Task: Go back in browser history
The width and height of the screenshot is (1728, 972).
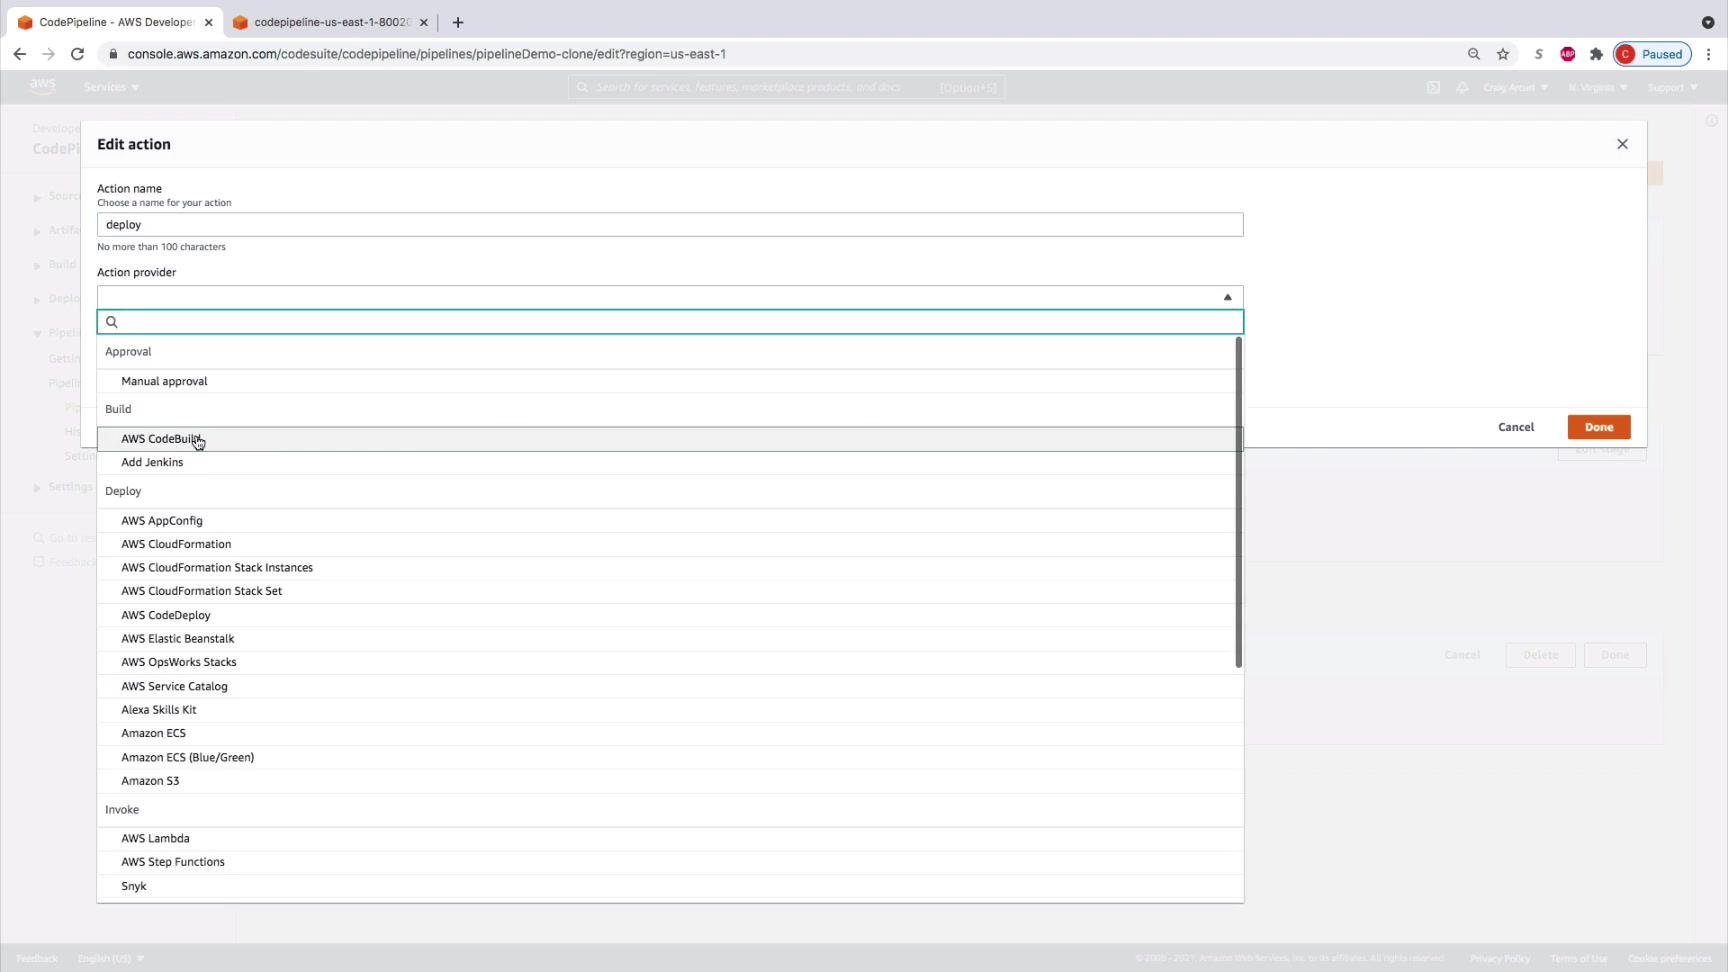Action: [x=20, y=54]
